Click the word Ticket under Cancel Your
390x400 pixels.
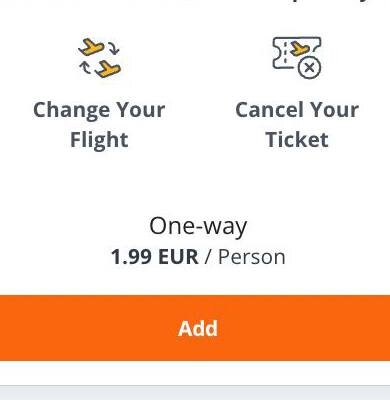(x=297, y=139)
